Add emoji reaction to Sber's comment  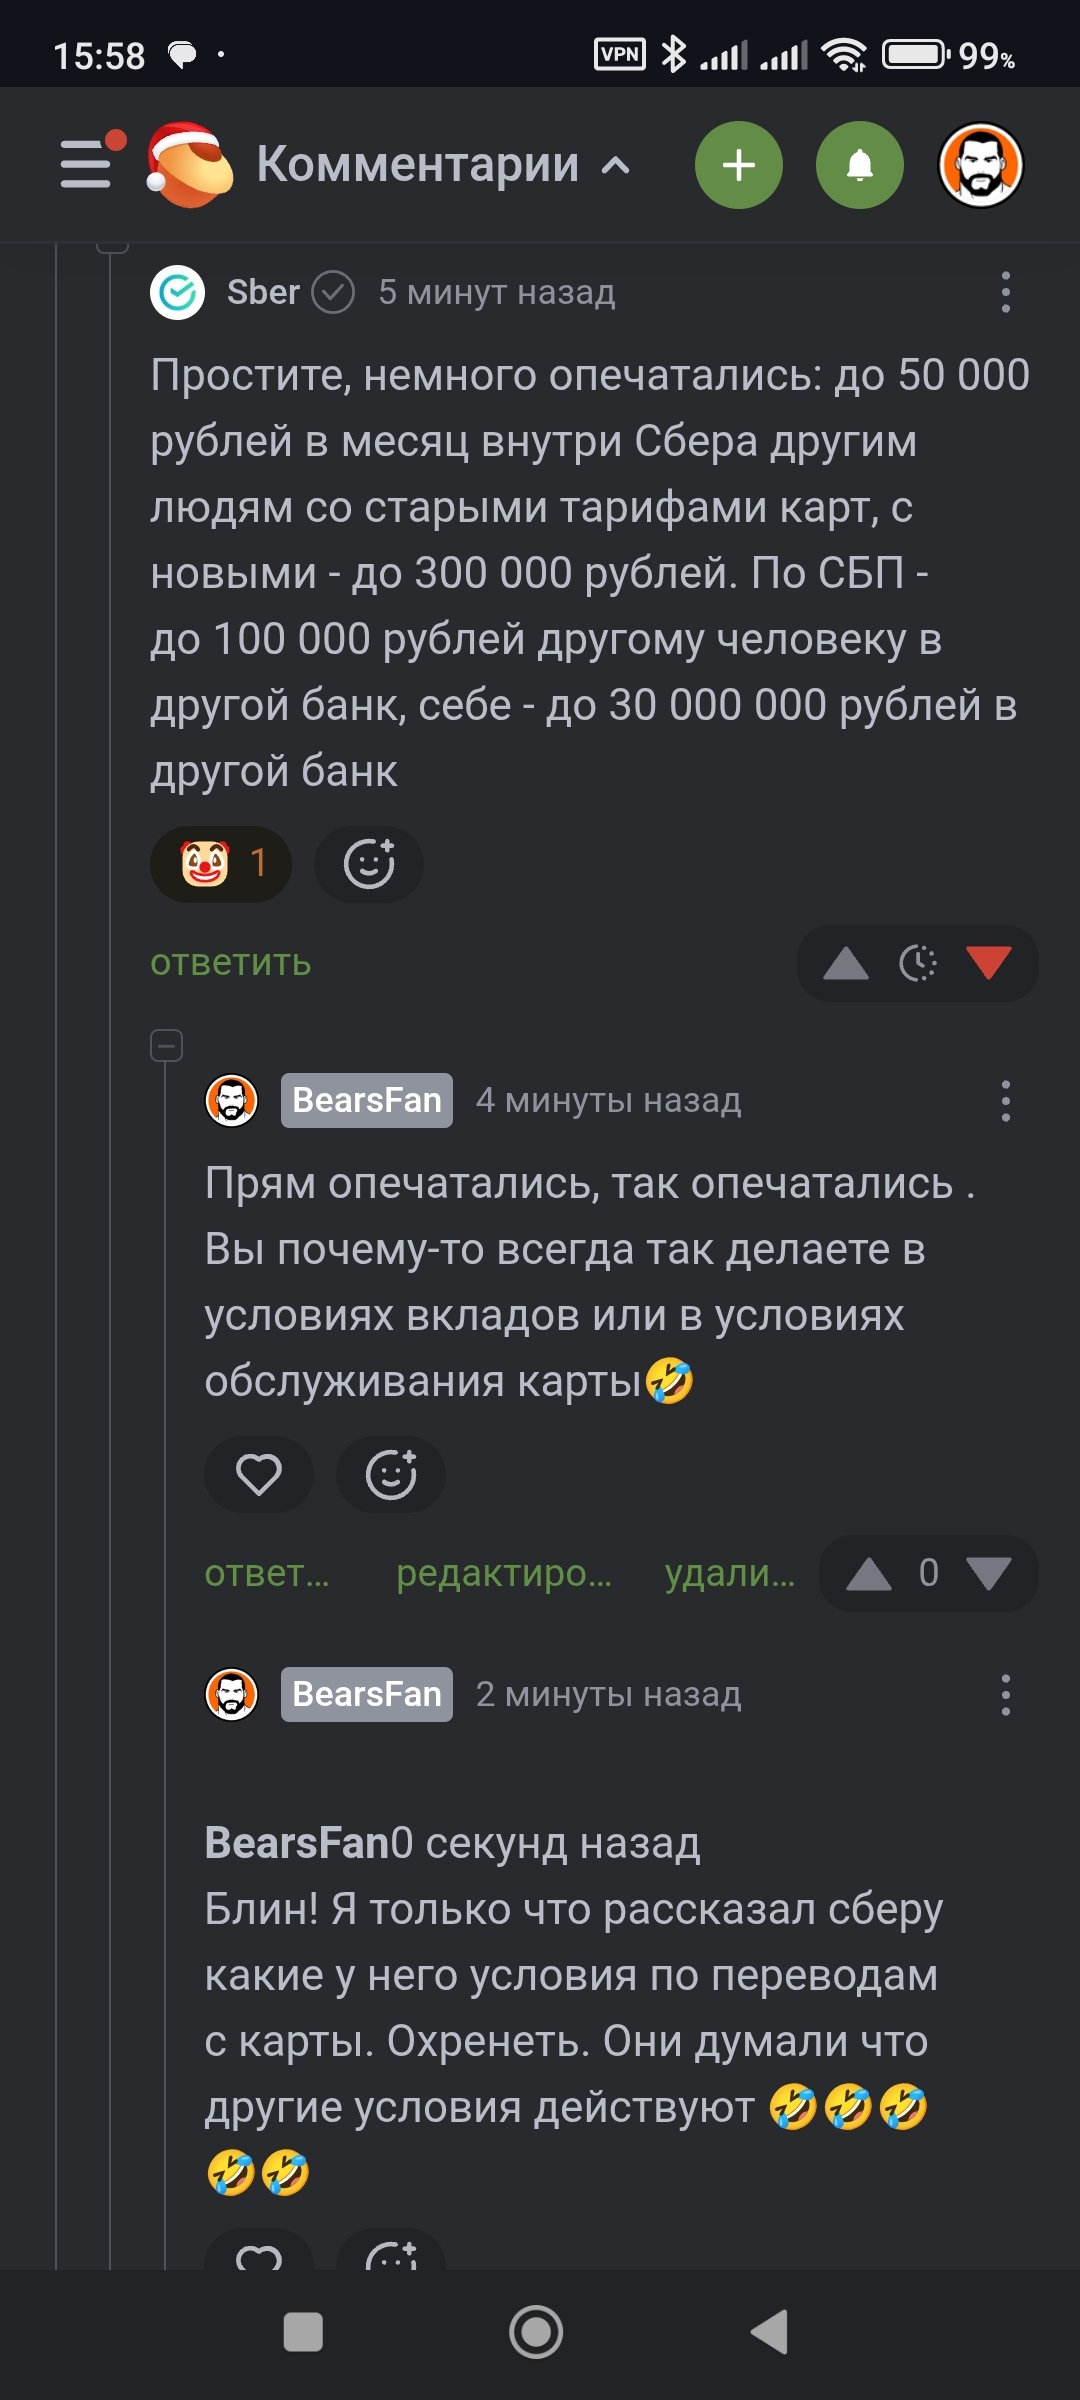point(369,864)
